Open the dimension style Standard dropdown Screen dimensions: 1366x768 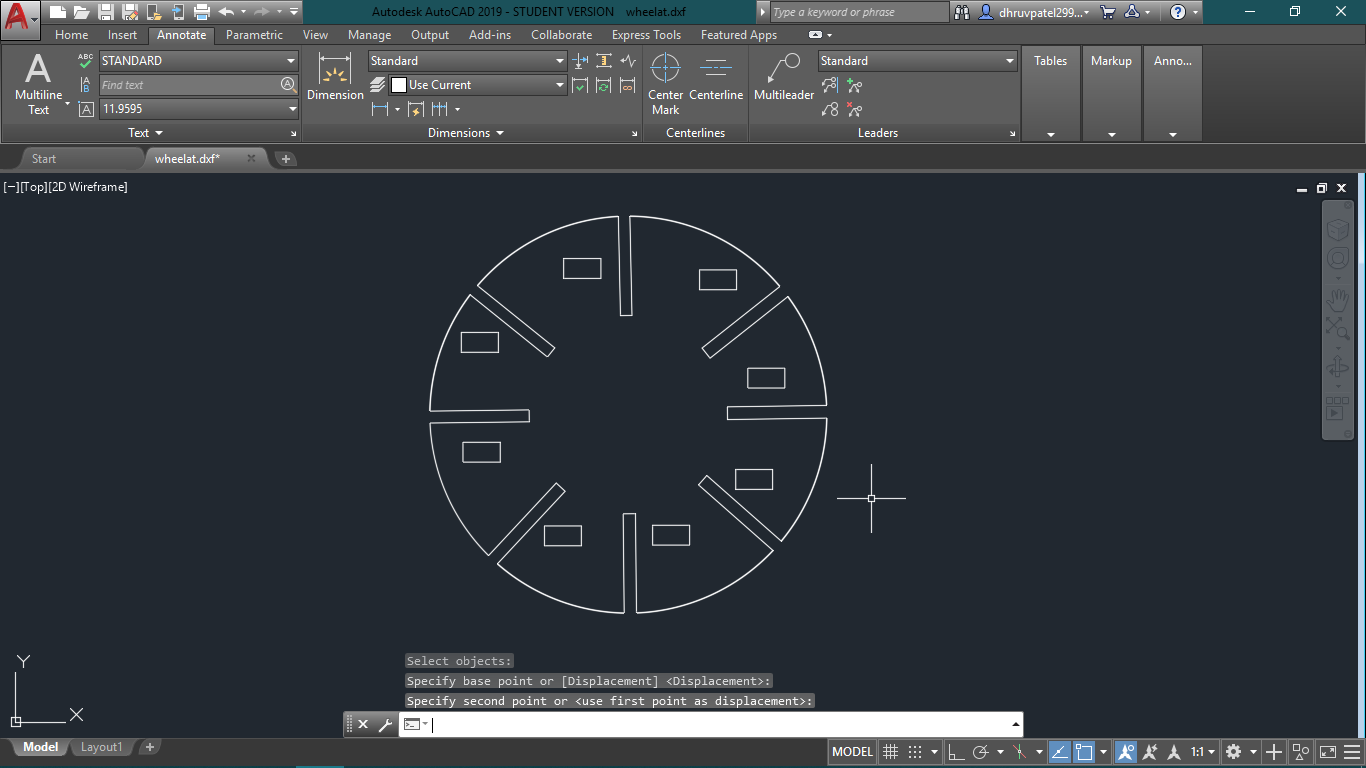click(x=468, y=61)
